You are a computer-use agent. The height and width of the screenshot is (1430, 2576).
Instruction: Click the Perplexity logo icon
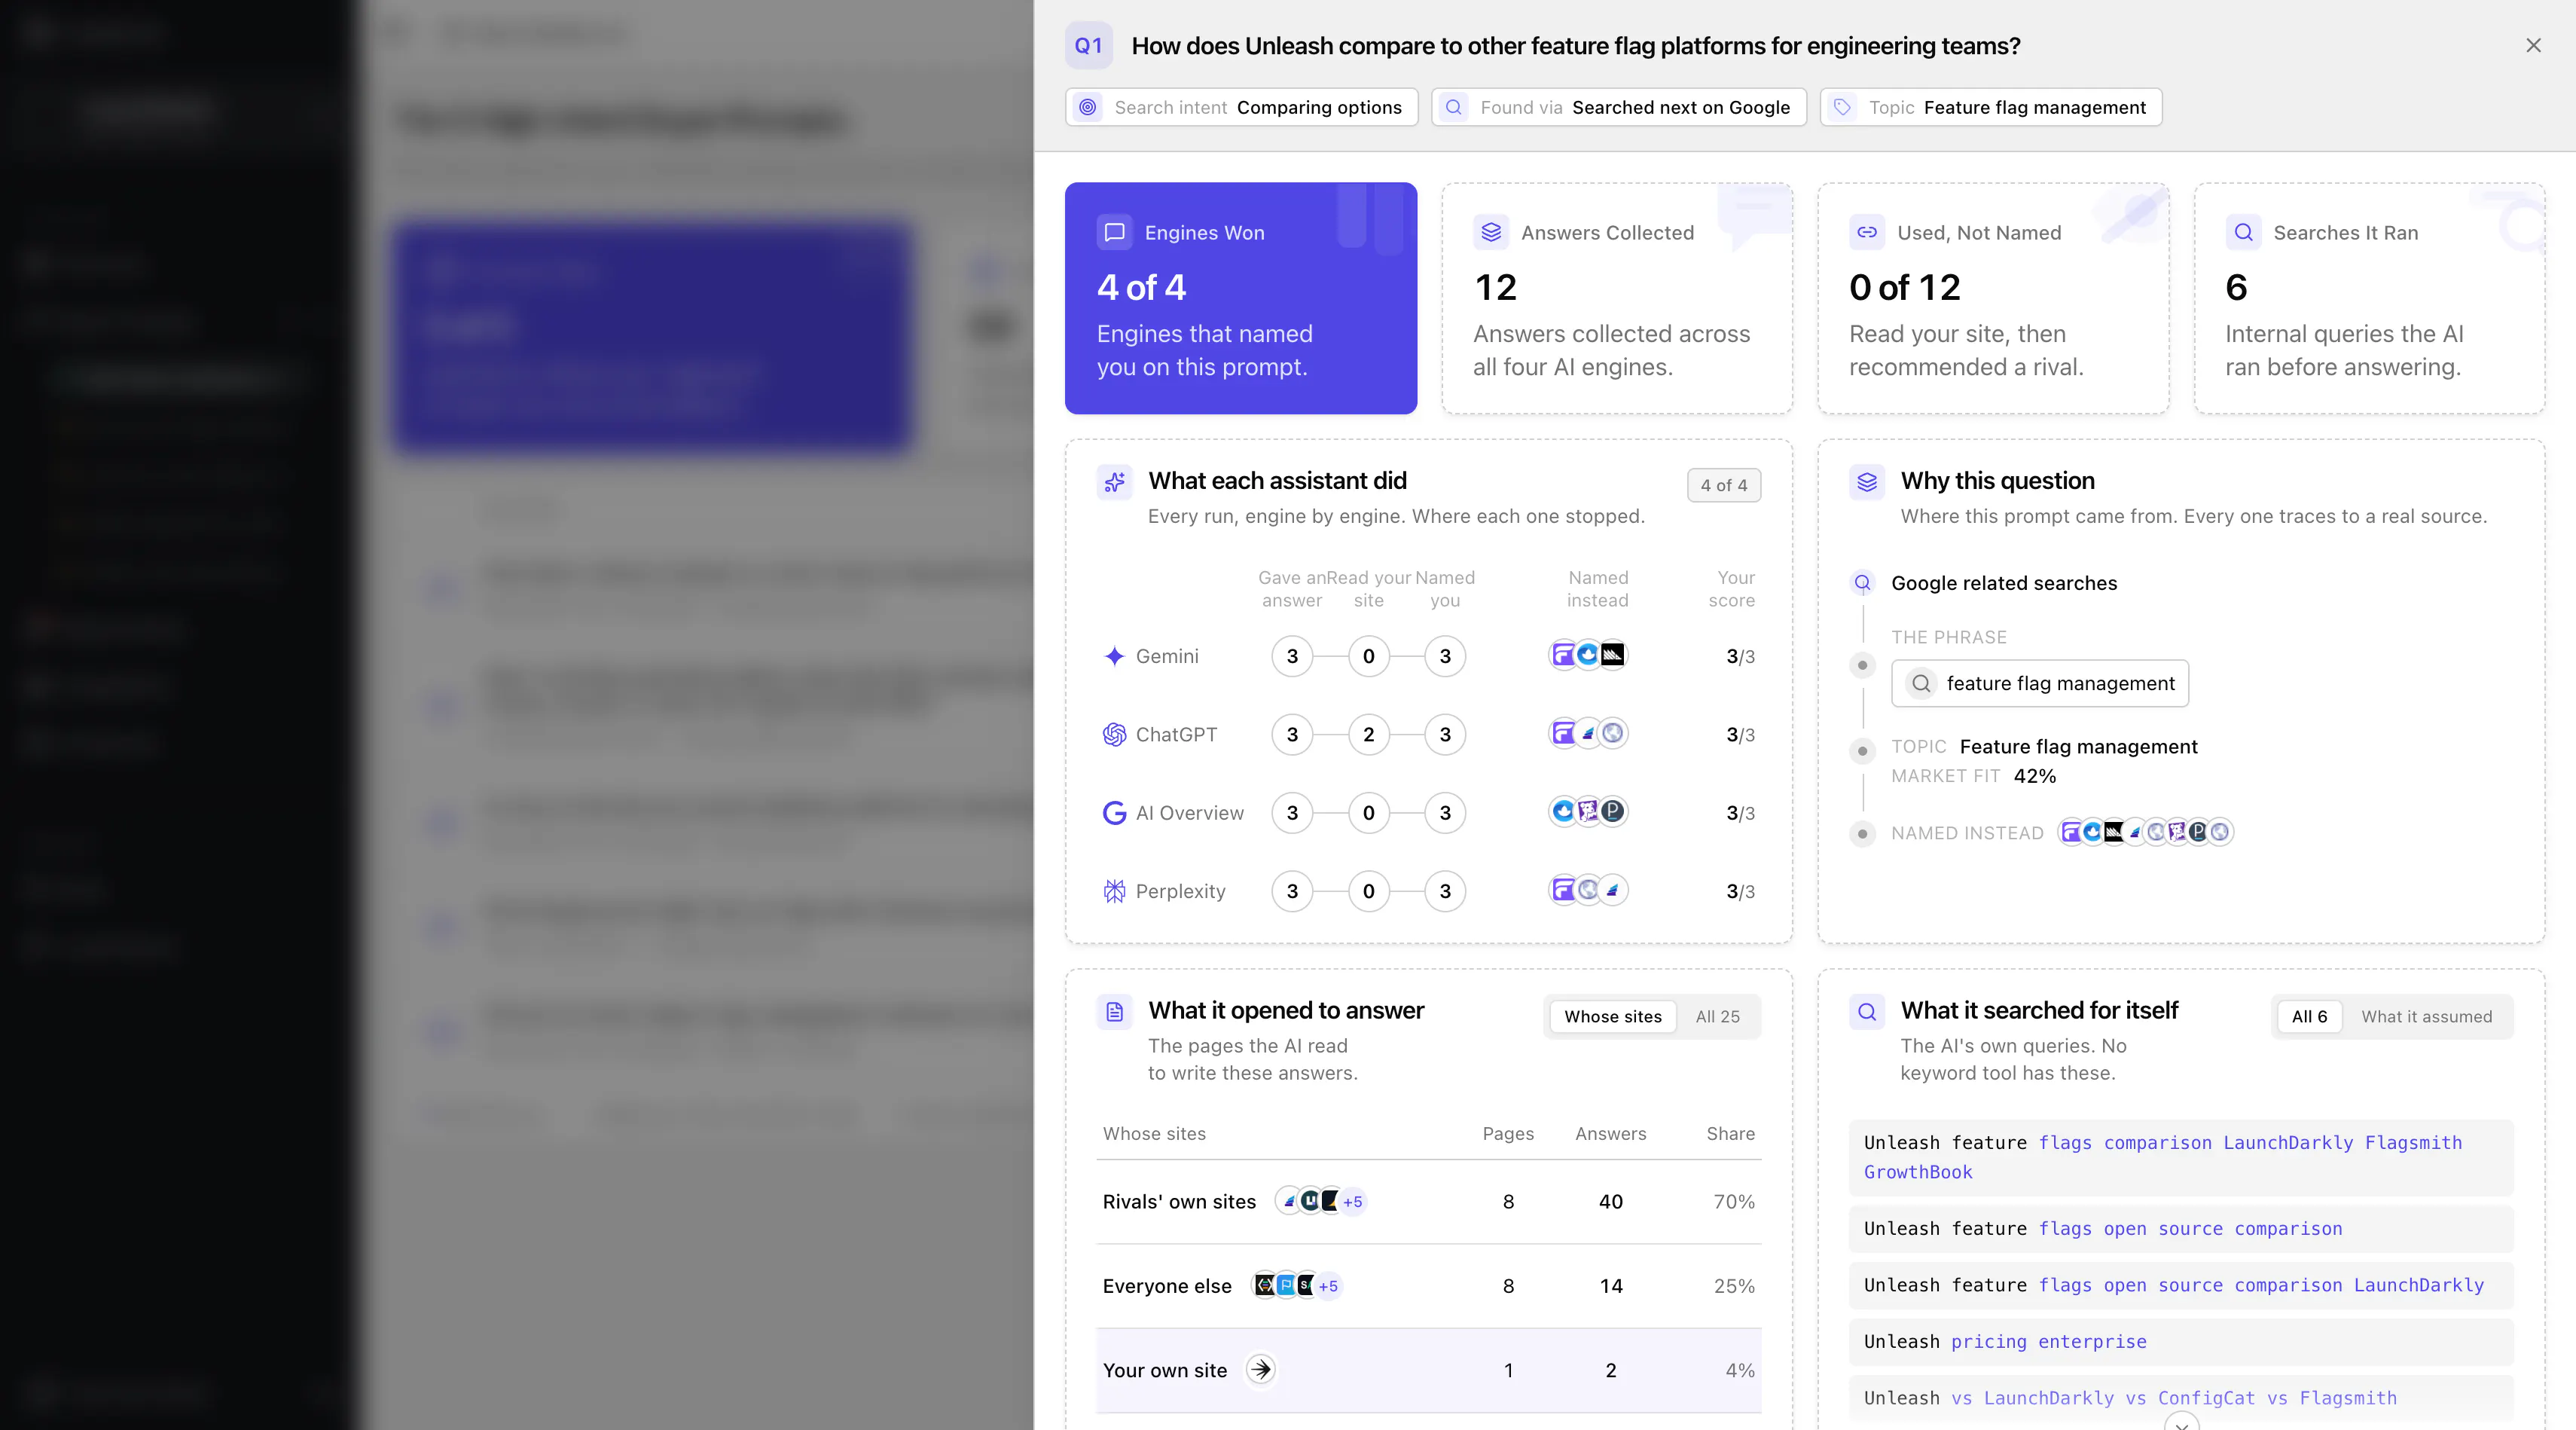[1114, 891]
